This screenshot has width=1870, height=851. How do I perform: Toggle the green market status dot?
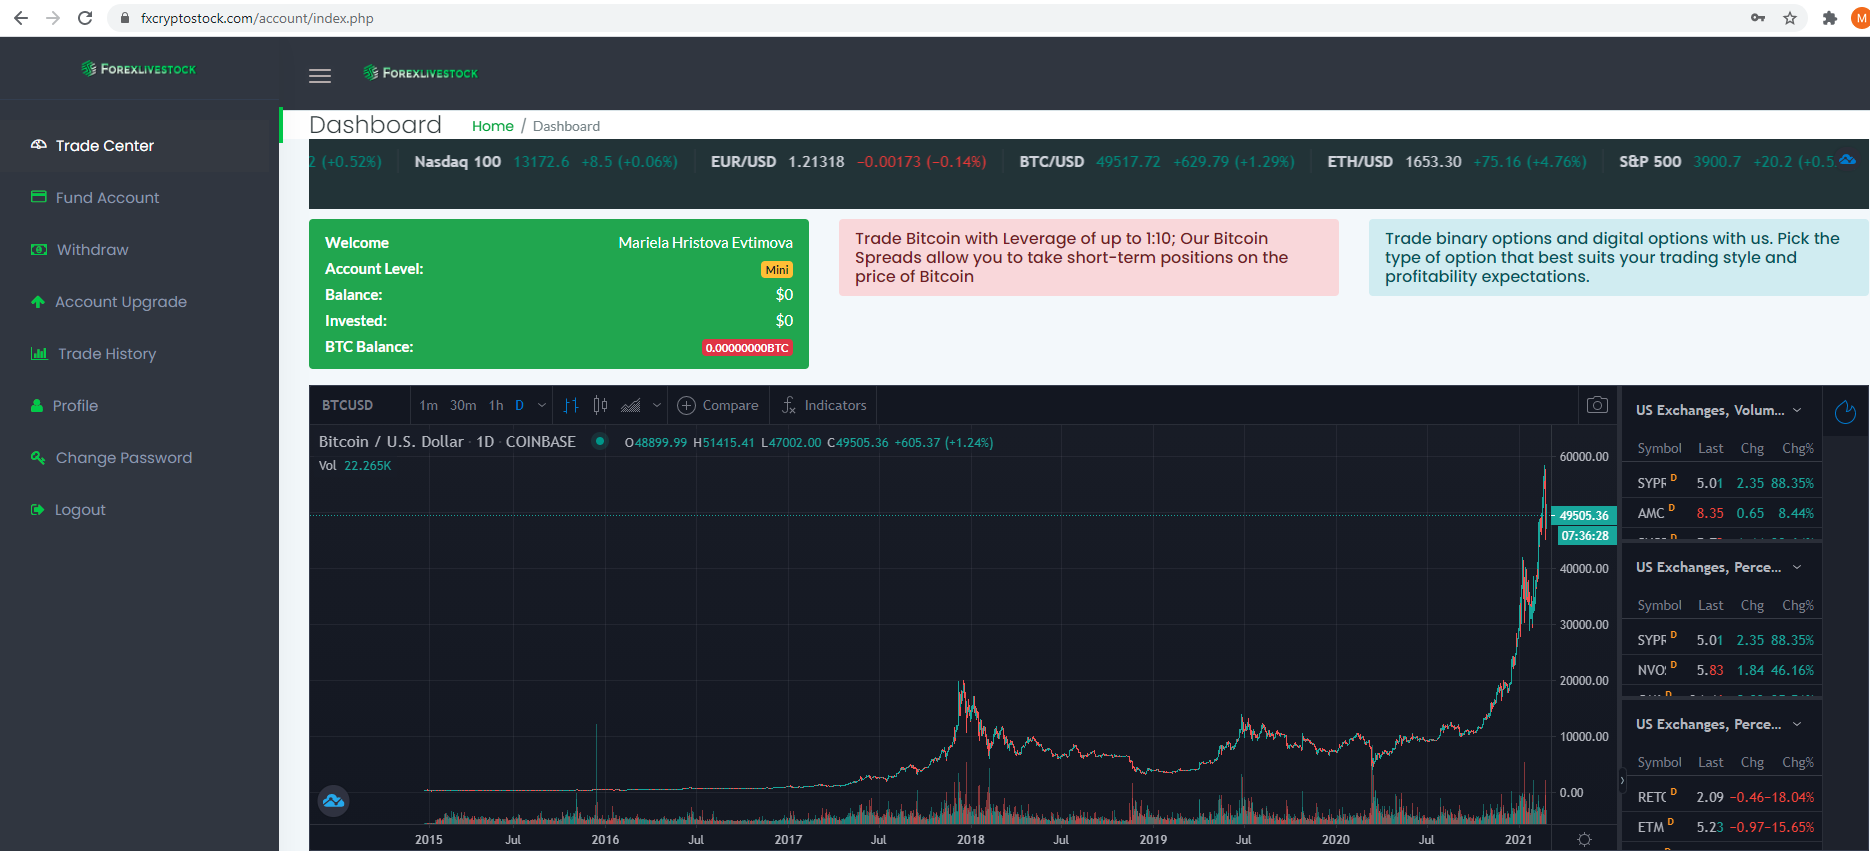[x=600, y=441]
